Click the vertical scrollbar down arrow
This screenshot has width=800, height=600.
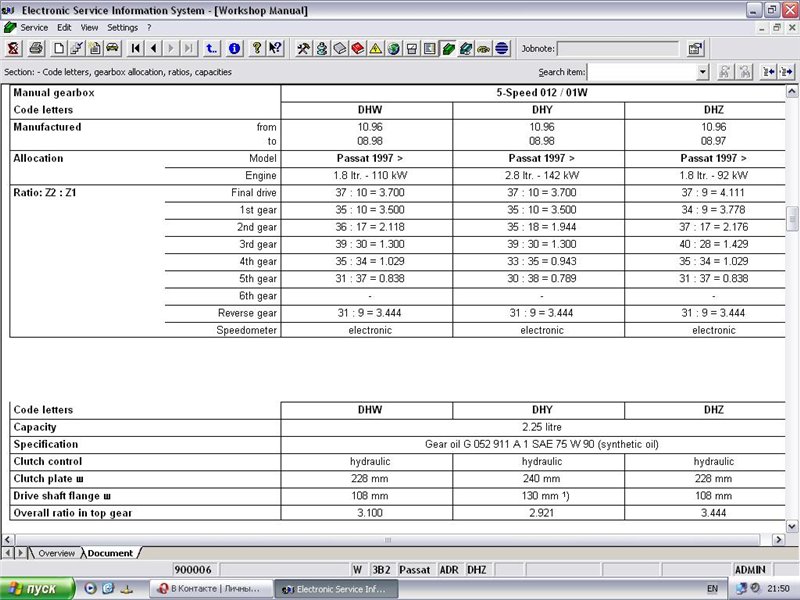pyautogui.click(x=792, y=526)
